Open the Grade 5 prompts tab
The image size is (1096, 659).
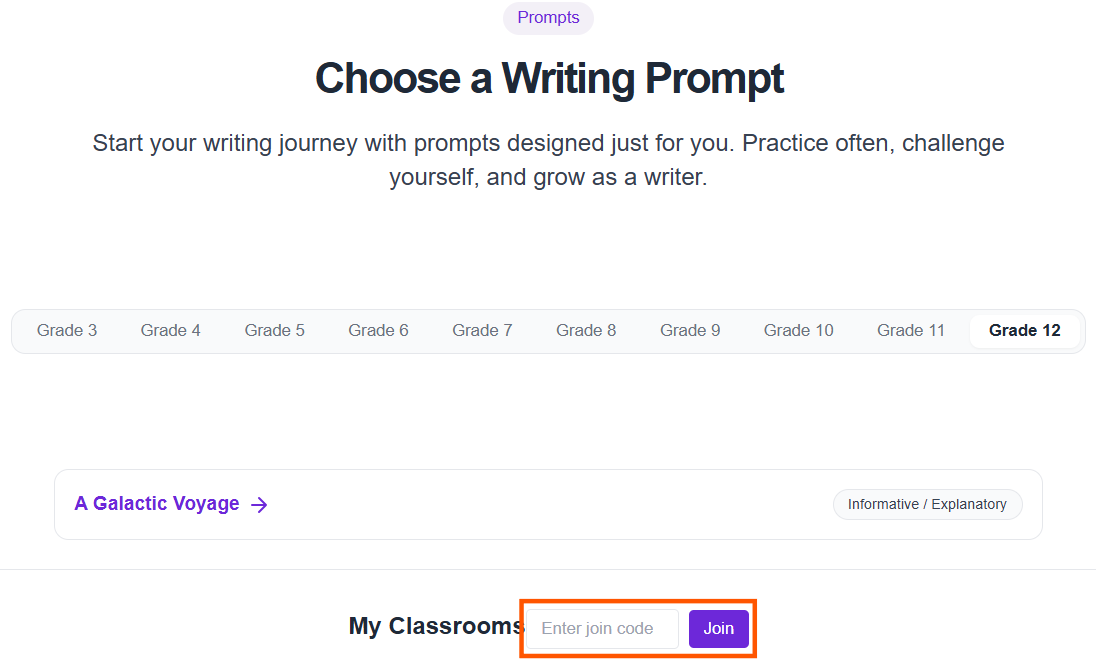pyautogui.click(x=274, y=330)
